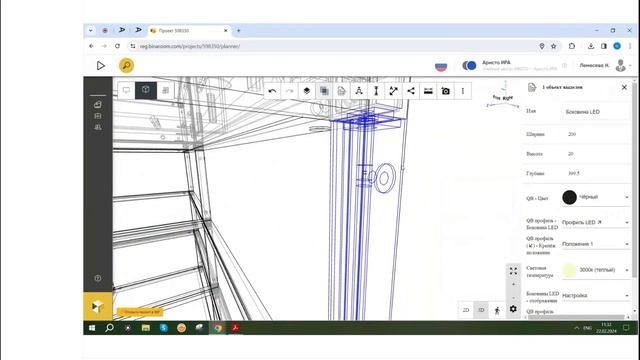Select the compass measuring tool
640x360 pixels.
pyautogui.click(x=359, y=91)
